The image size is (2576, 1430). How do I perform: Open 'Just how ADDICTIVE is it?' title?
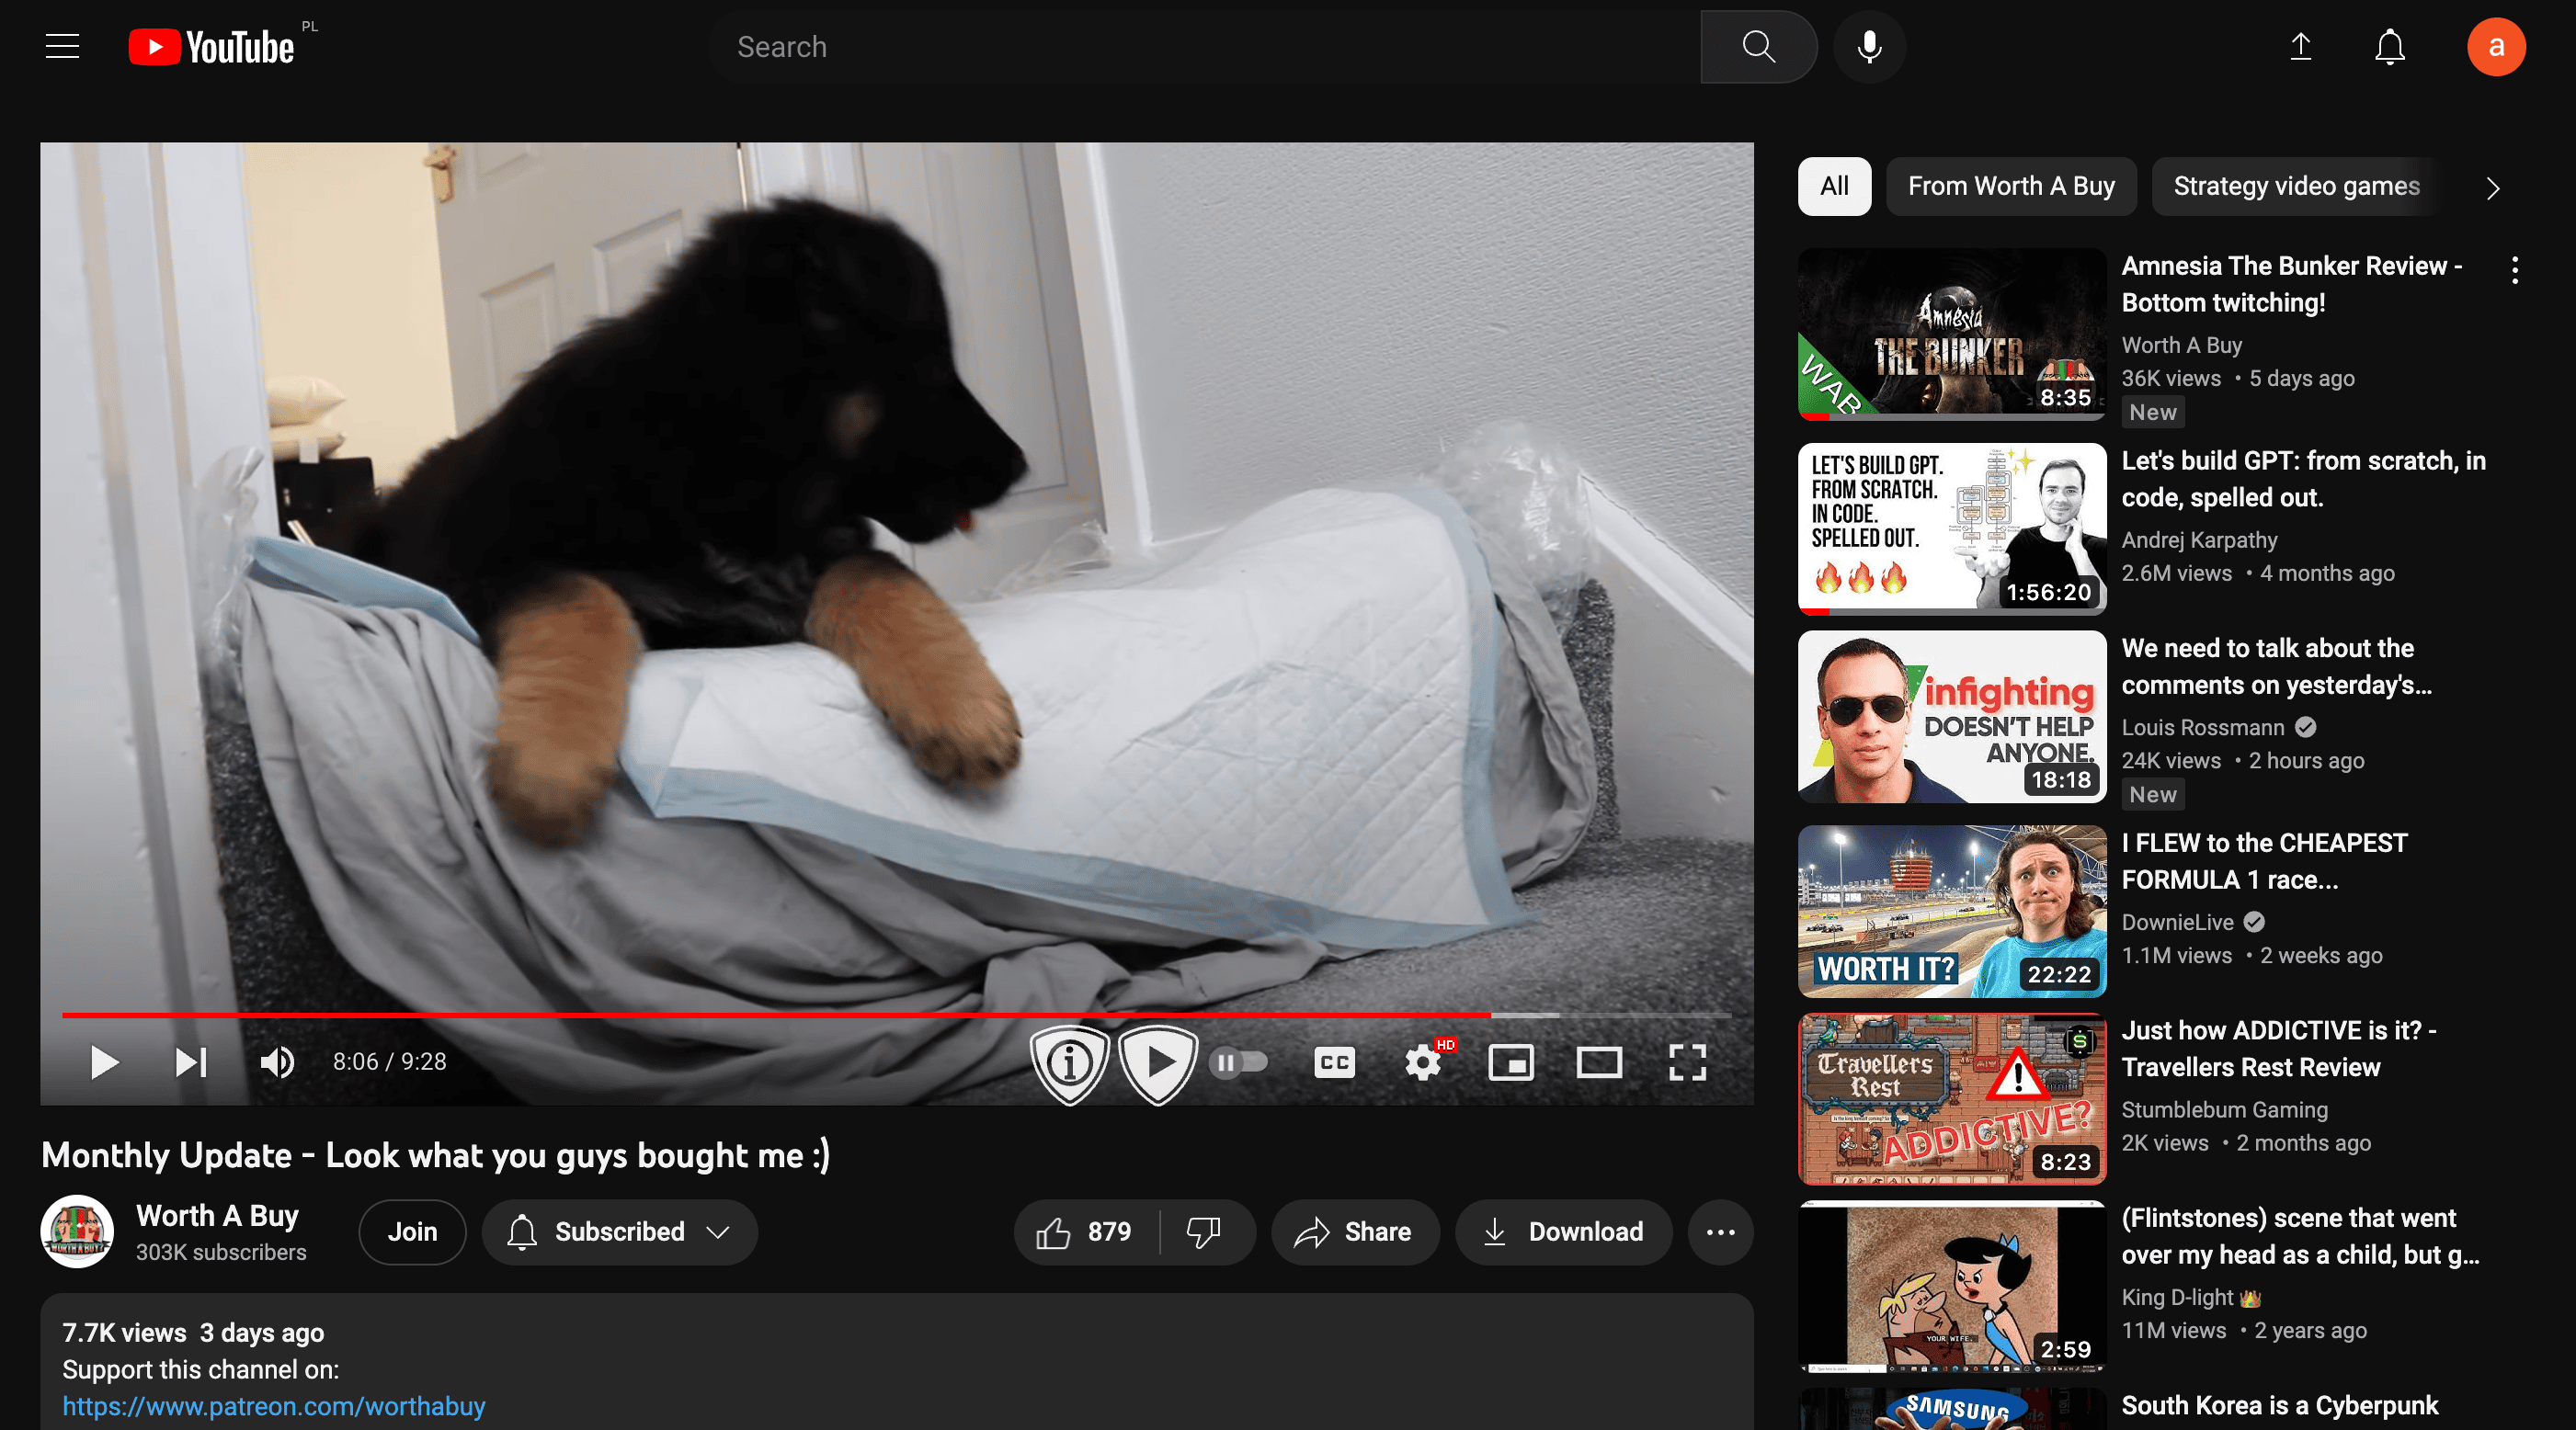[2278, 1049]
